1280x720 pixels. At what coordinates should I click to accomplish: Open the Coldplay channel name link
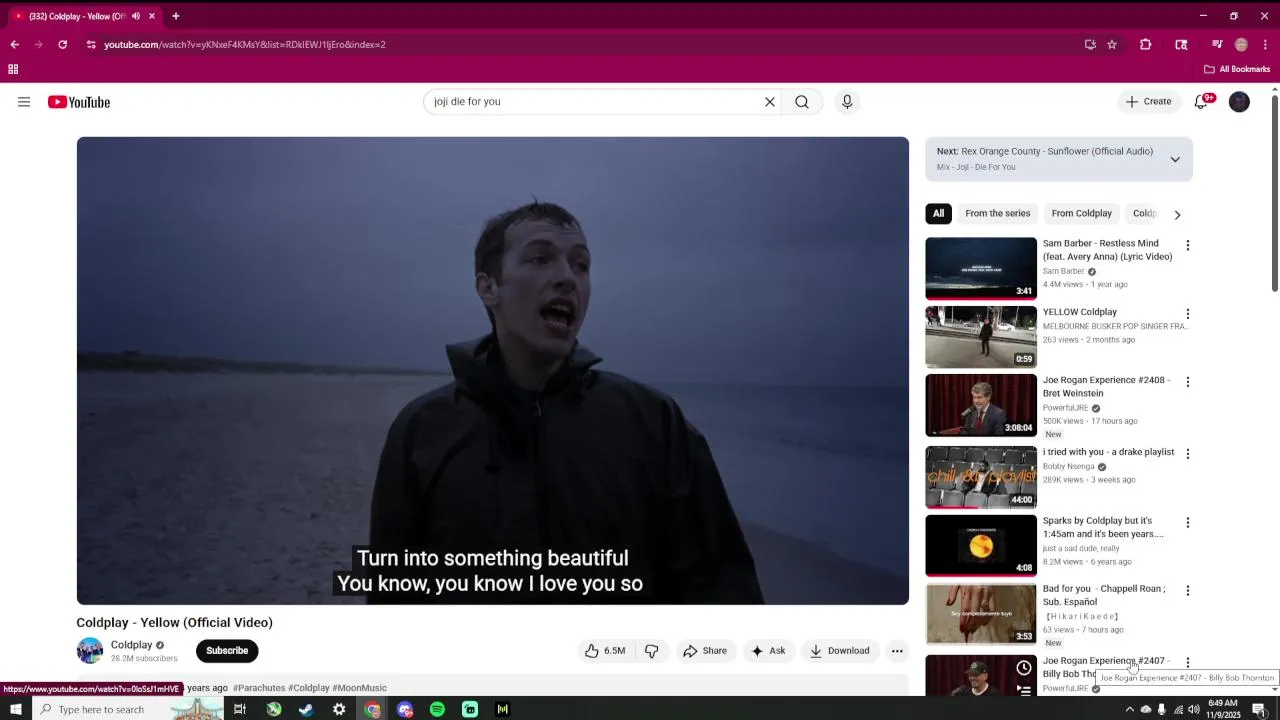click(x=131, y=645)
